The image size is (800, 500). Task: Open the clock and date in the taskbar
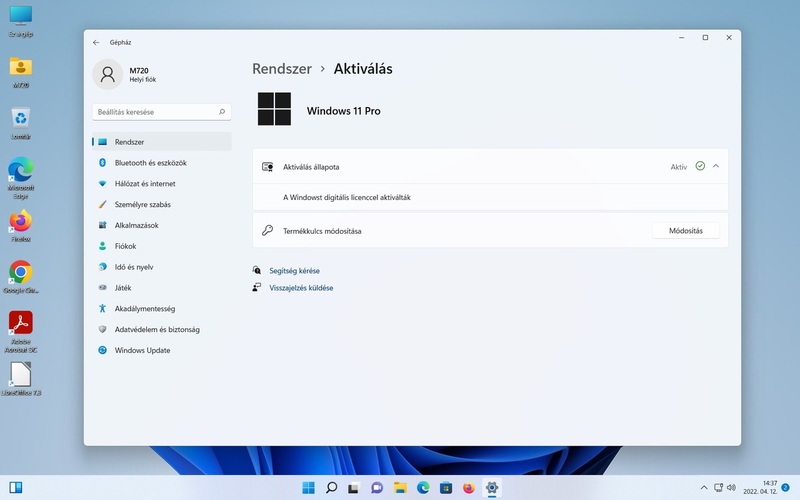pos(760,488)
